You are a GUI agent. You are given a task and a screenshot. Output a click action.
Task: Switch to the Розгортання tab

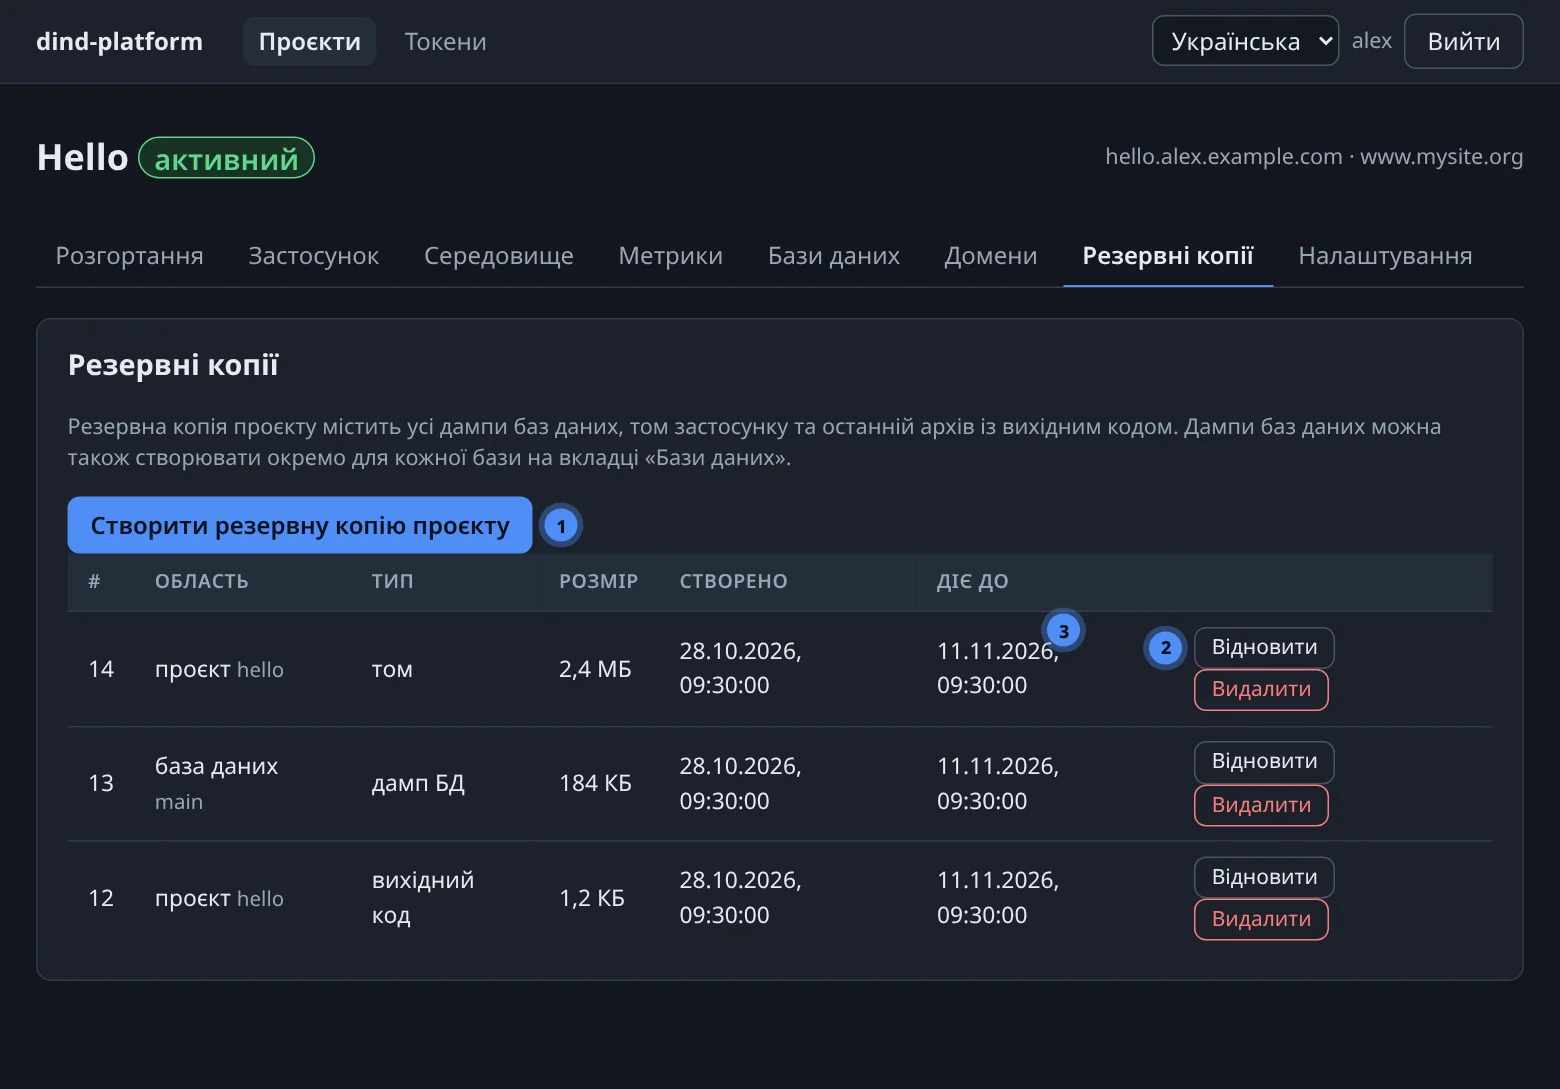[x=130, y=256]
